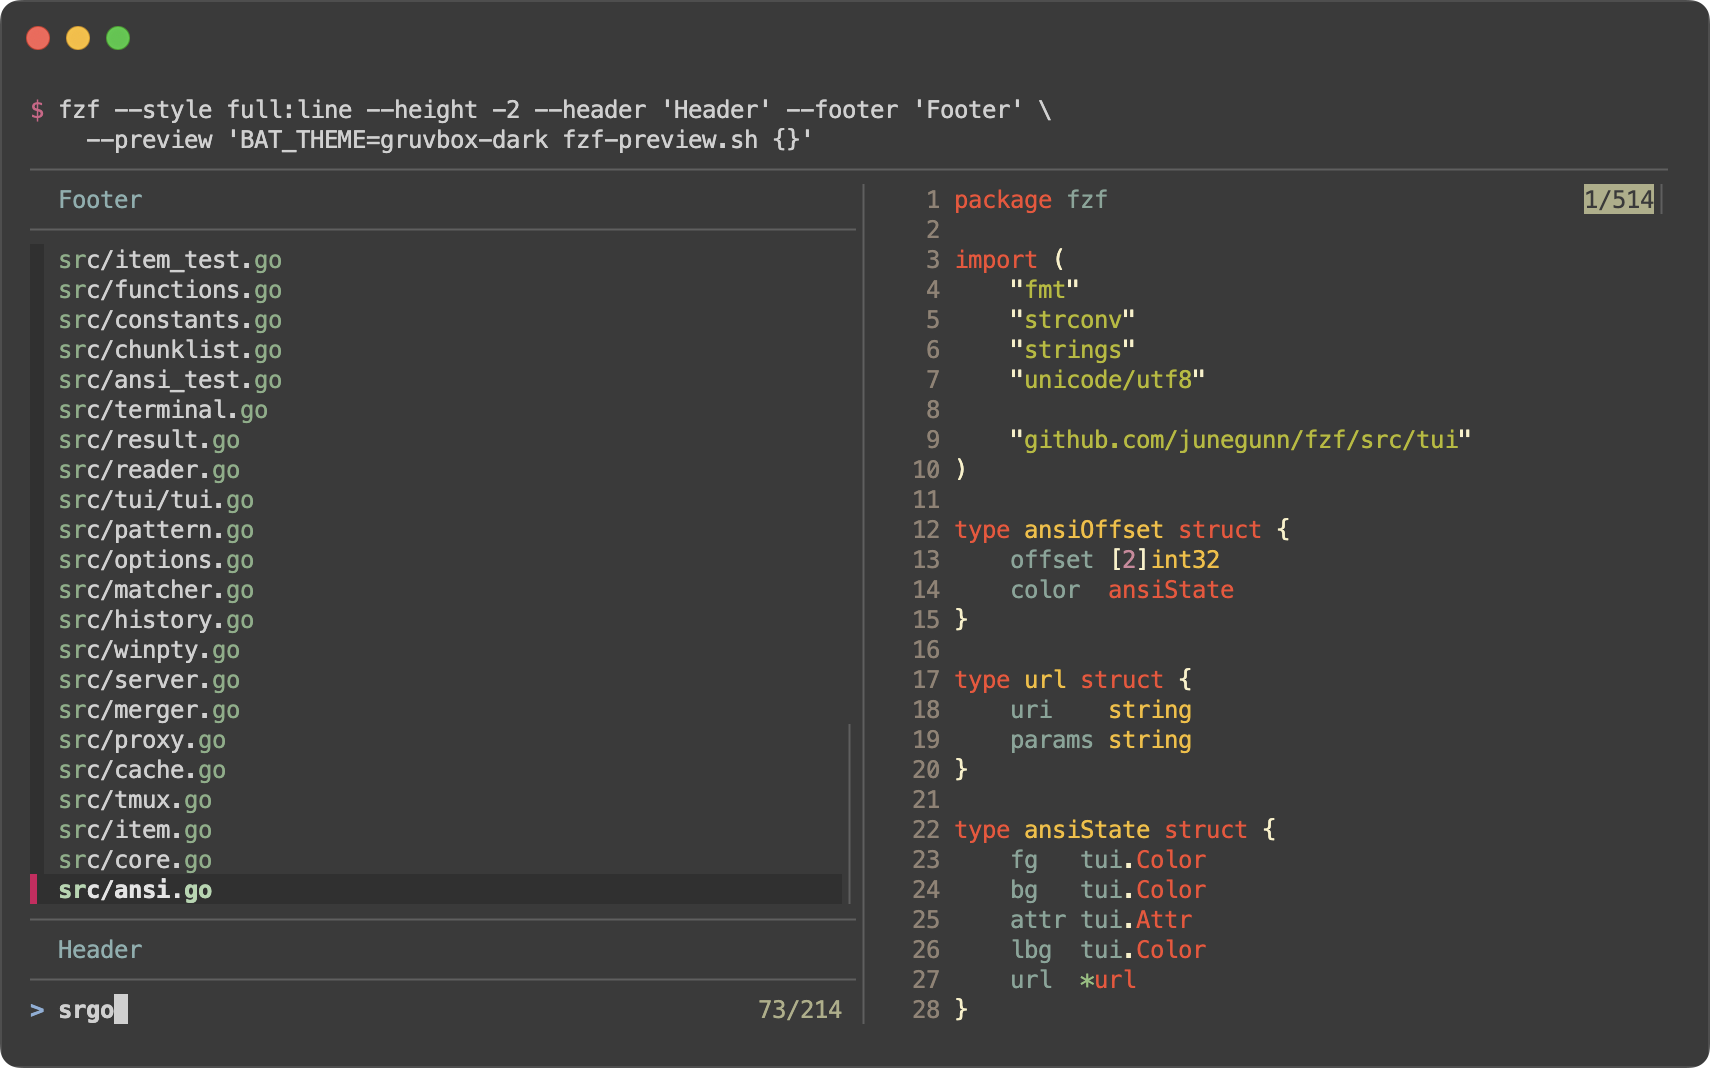Select src/options.go entry
The image size is (1710, 1068).
tap(156, 560)
